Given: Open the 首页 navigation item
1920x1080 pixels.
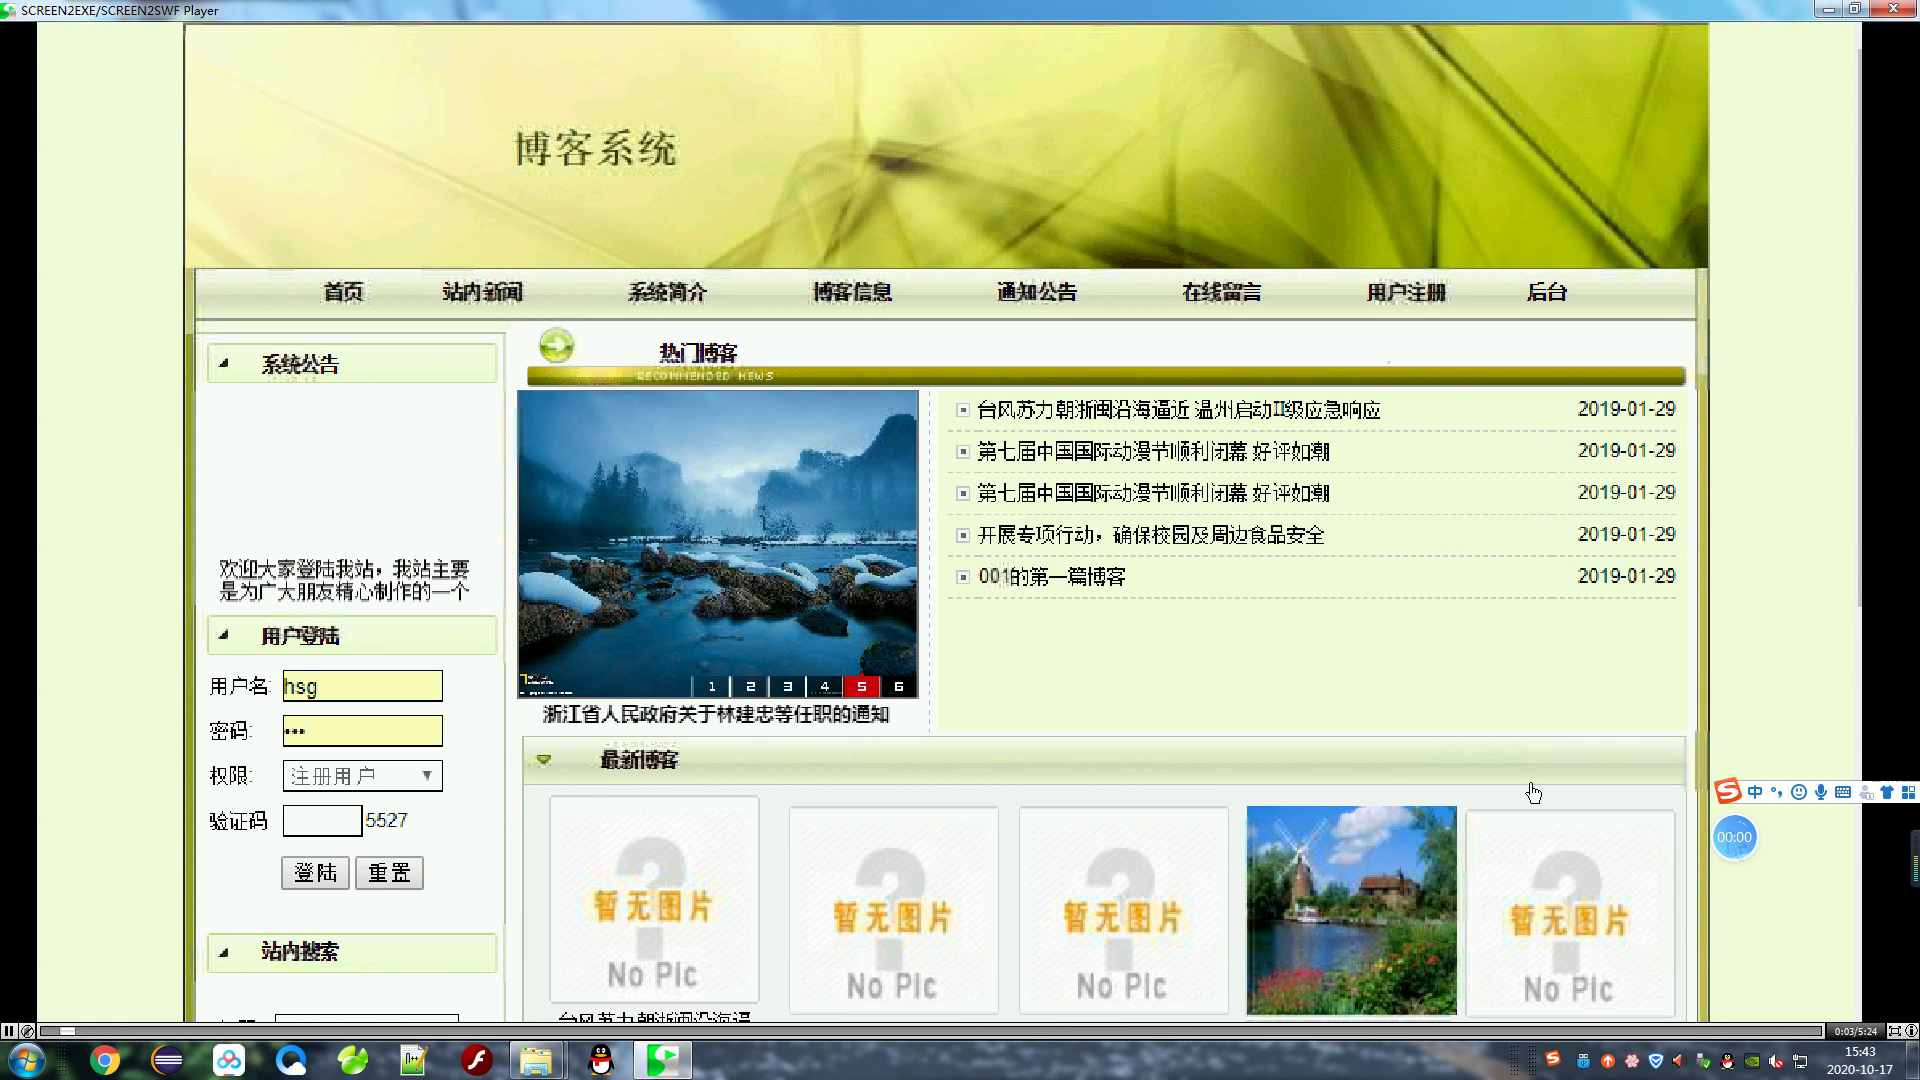Looking at the screenshot, I should pos(343,292).
